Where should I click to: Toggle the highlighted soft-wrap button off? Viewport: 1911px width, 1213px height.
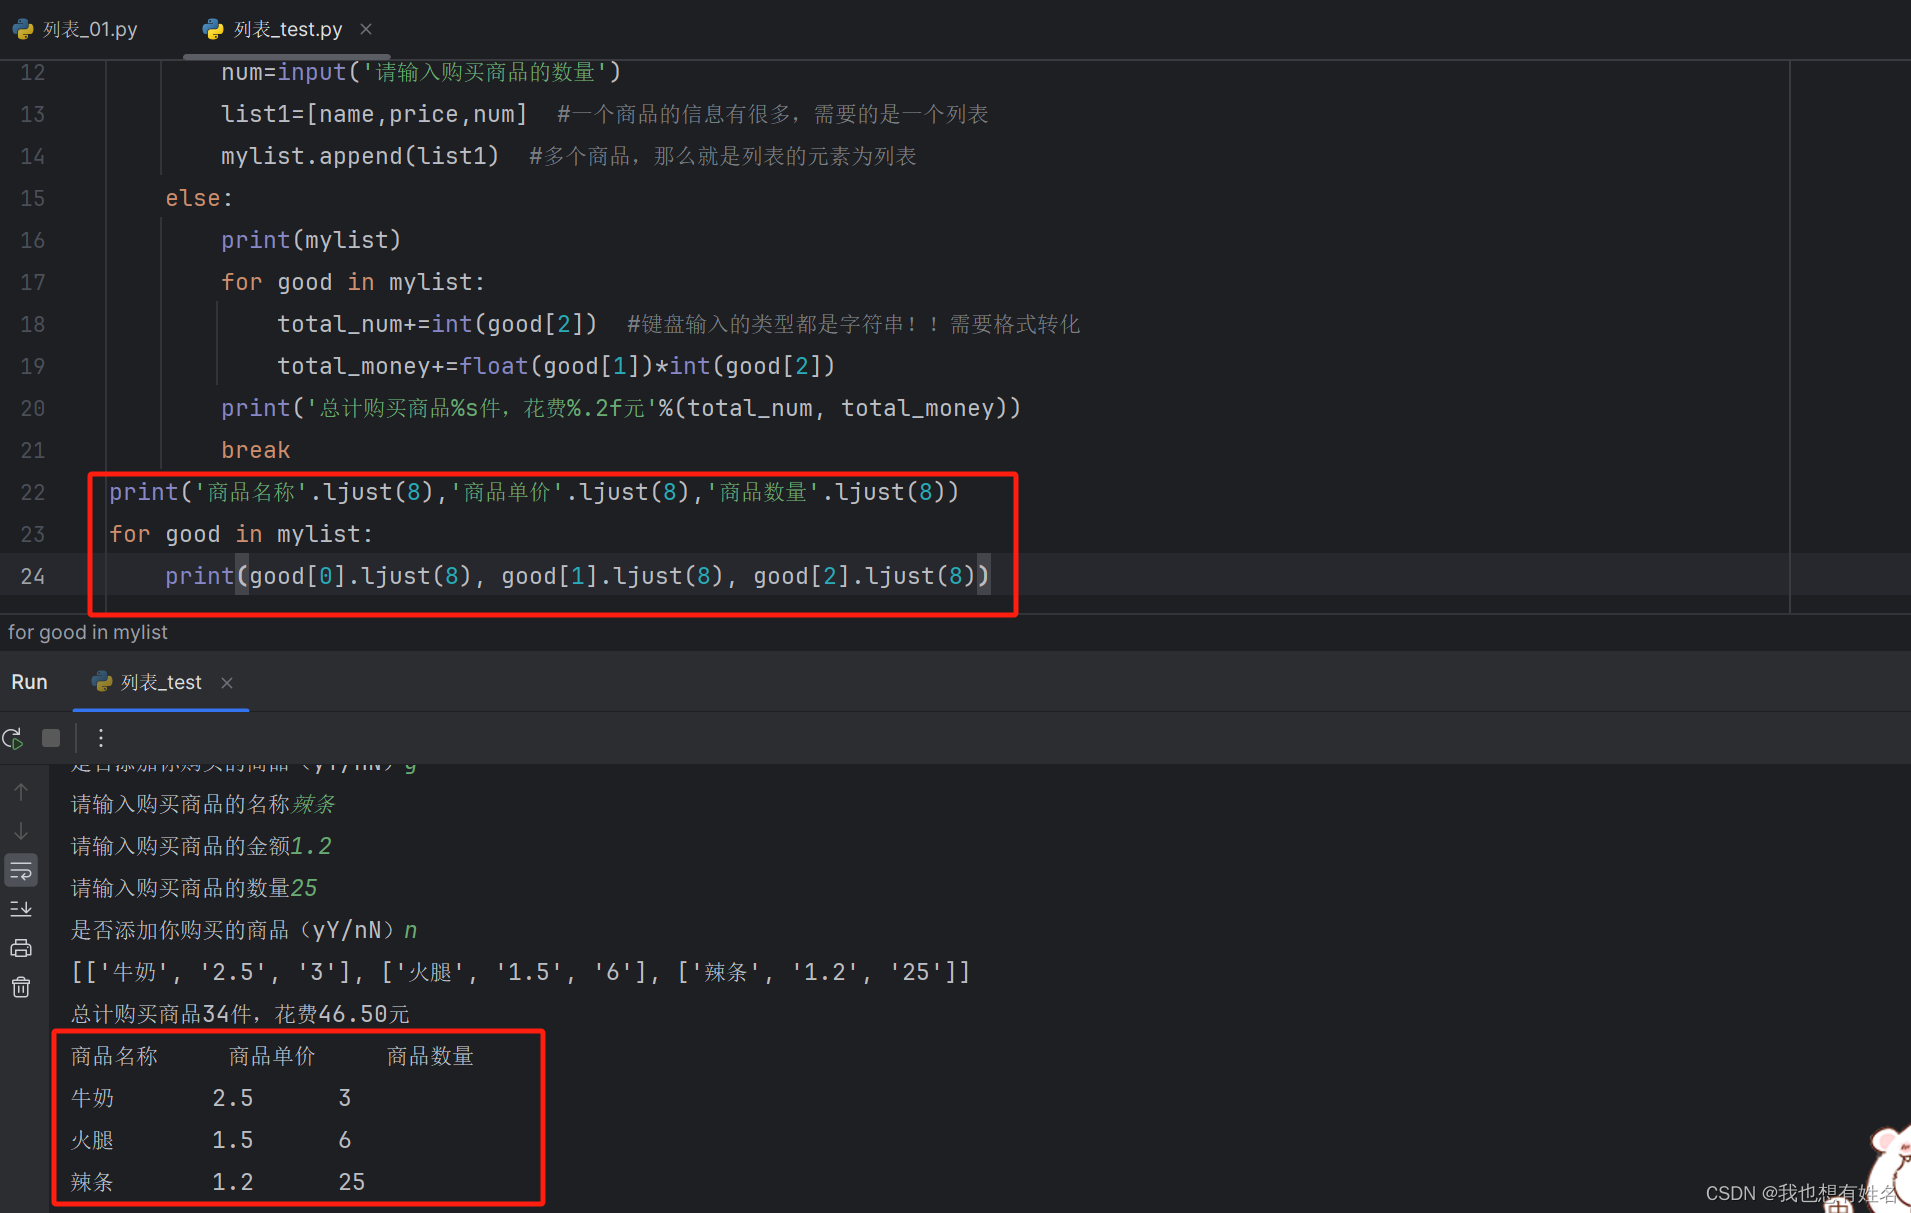[x=21, y=869]
